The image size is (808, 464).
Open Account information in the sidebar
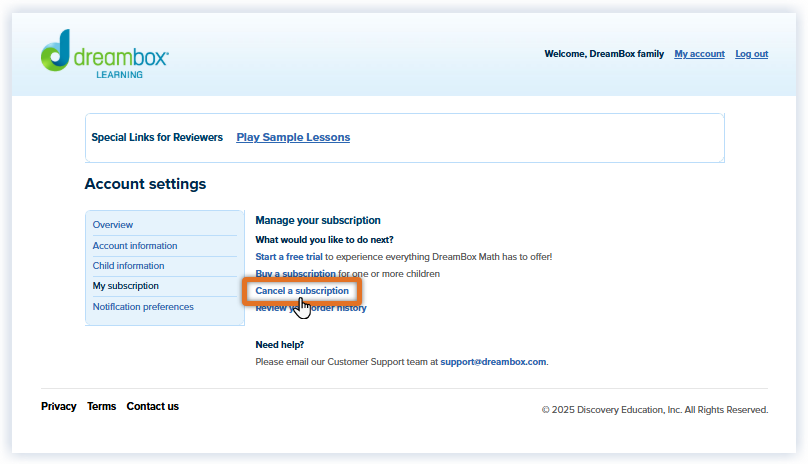pyautogui.click(x=135, y=246)
